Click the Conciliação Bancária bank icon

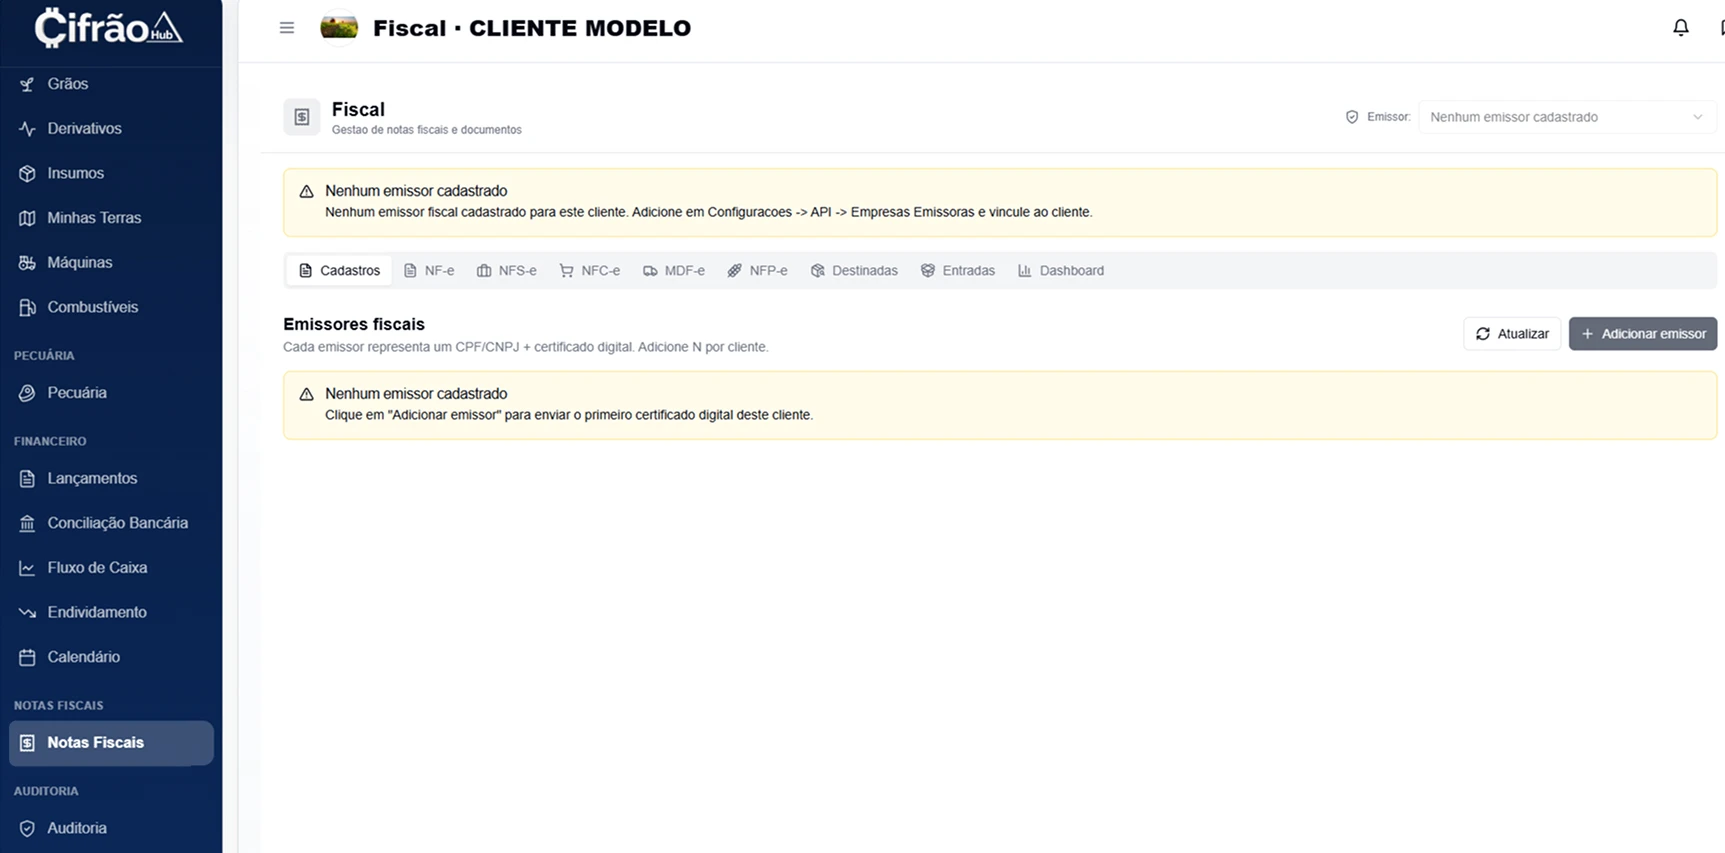tap(27, 523)
